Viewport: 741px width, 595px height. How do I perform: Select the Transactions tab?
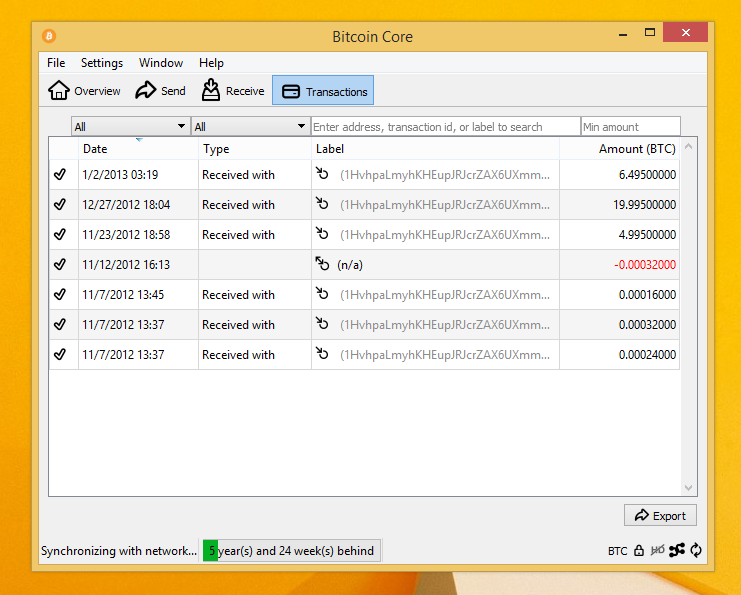click(x=323, y=91)
